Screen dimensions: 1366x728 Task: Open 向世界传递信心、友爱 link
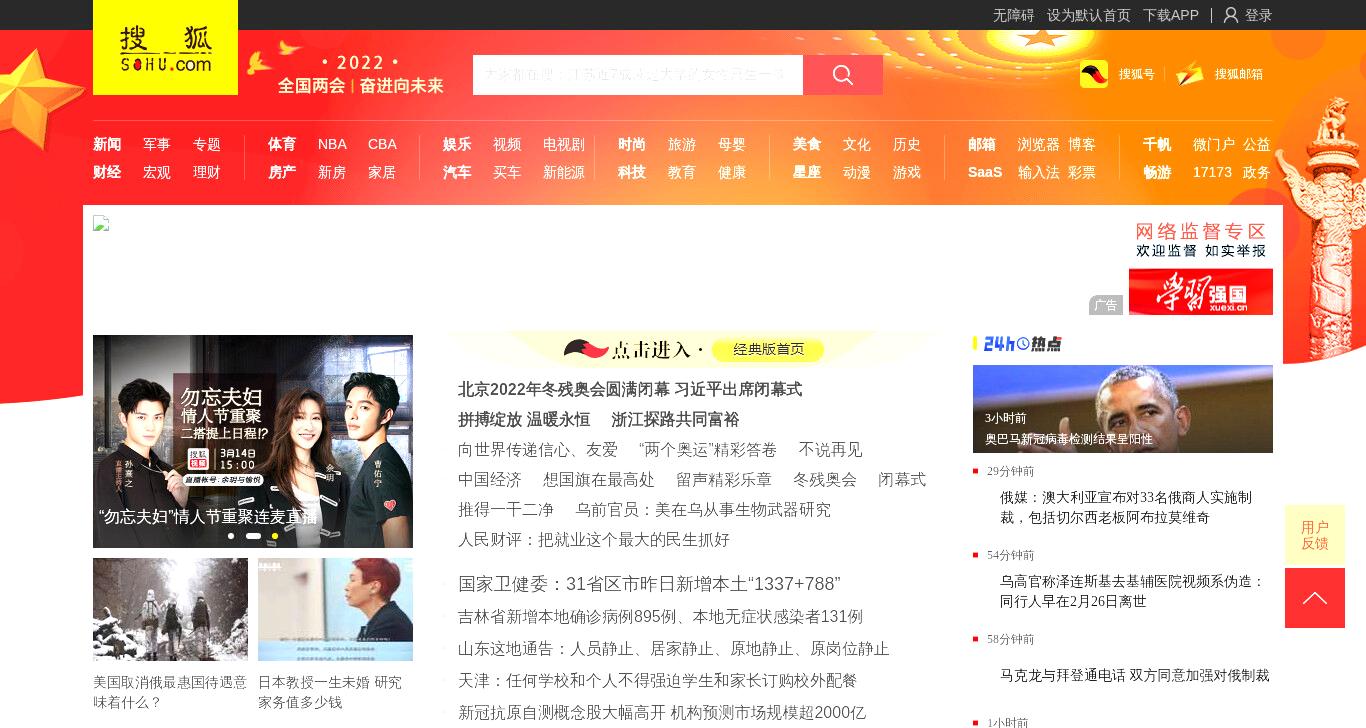coord(538,449)
